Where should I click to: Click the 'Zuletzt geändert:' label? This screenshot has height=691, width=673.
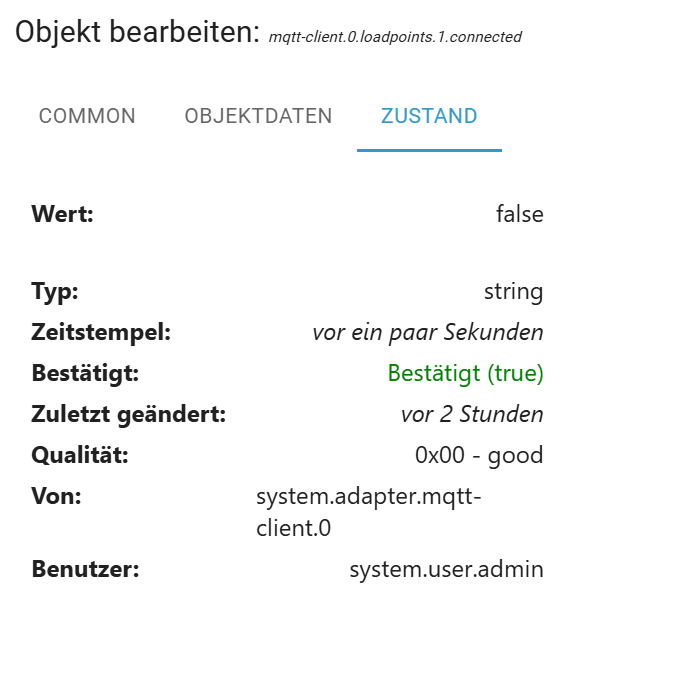click(x=129, y=414)
